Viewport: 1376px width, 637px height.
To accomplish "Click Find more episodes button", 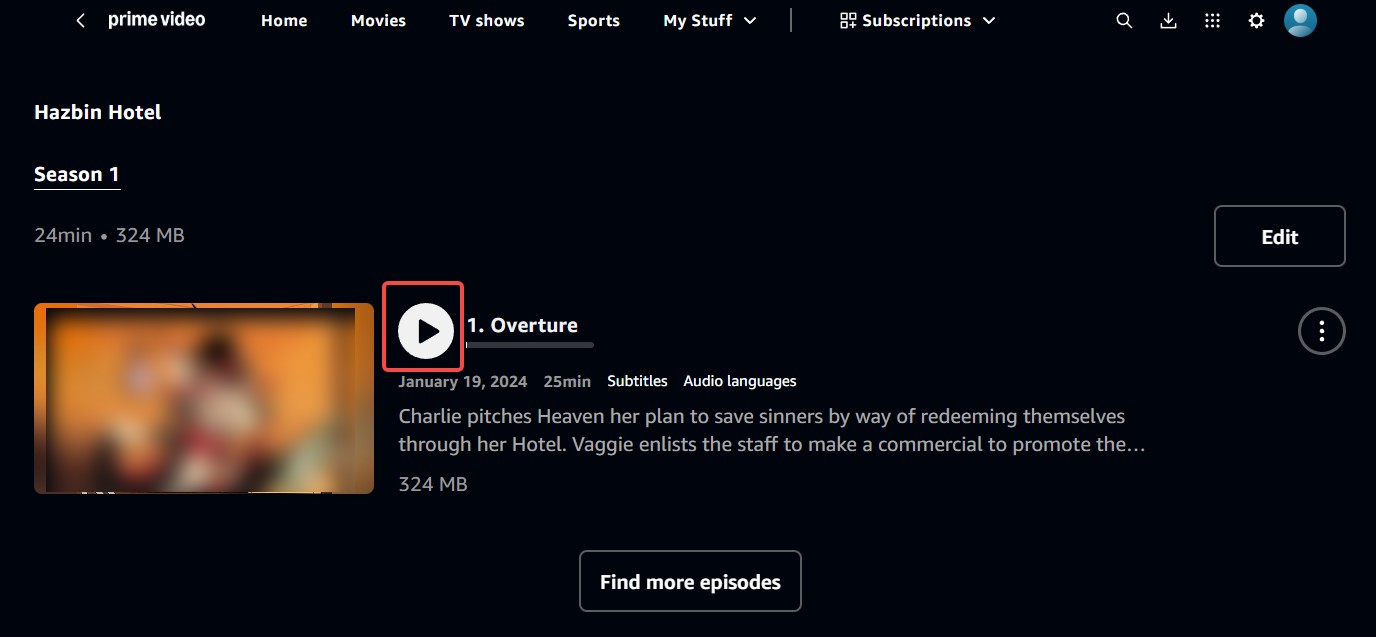I will tap(690, 581).
